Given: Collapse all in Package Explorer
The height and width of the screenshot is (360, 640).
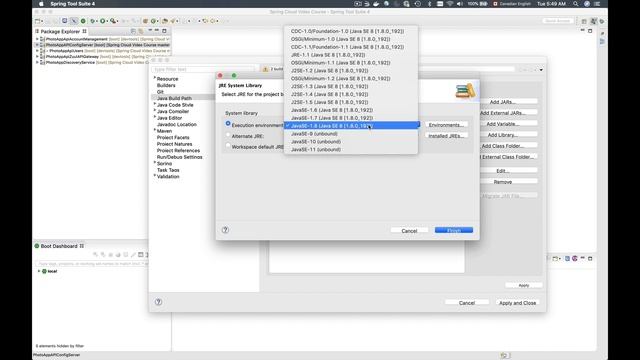Looking at the screenshot, I should [x=133, y=31].
